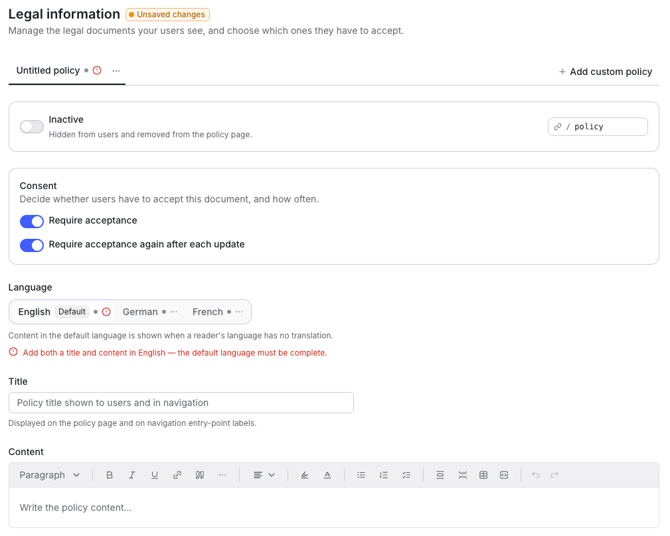Open the text alignment dropdown

(x=264, y=475)
